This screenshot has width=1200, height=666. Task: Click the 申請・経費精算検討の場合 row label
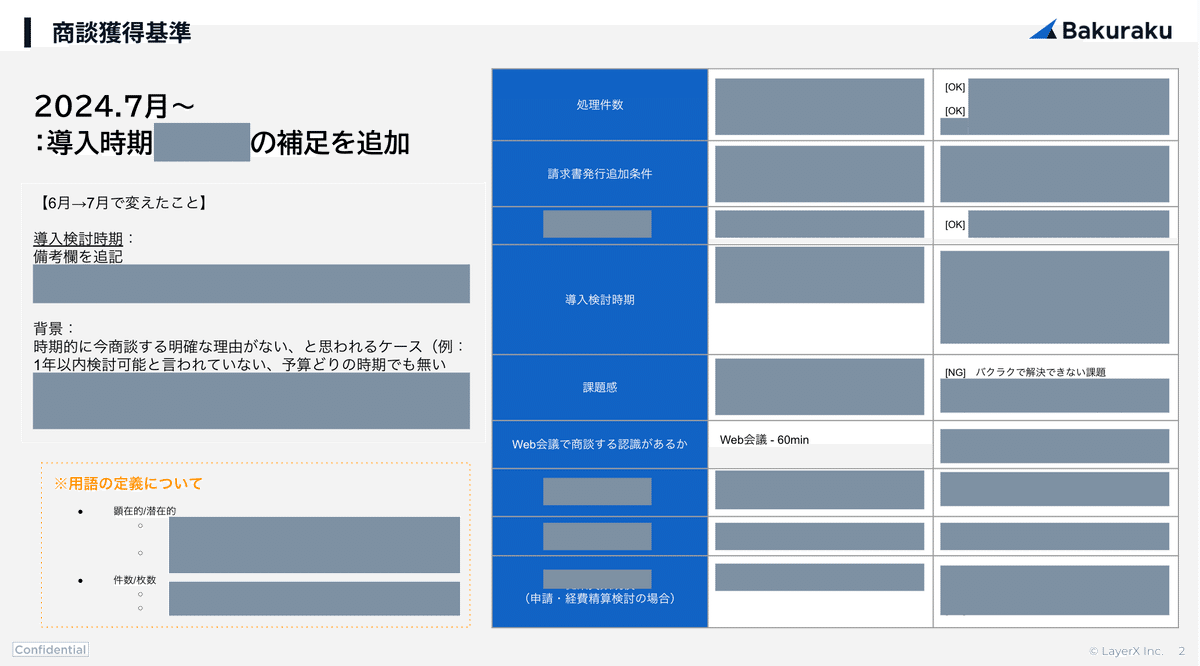pyautogui.click(x=599, y=597)
